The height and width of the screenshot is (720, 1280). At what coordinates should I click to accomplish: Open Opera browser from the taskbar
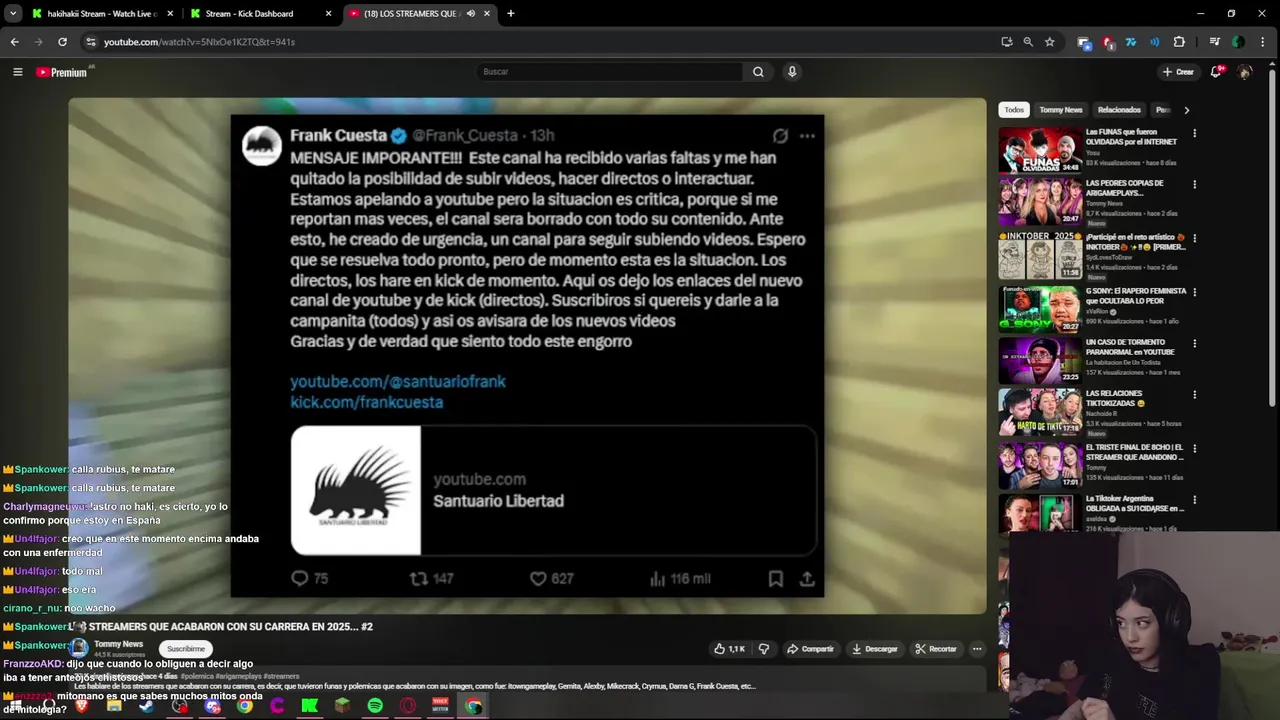coord(407,706)
